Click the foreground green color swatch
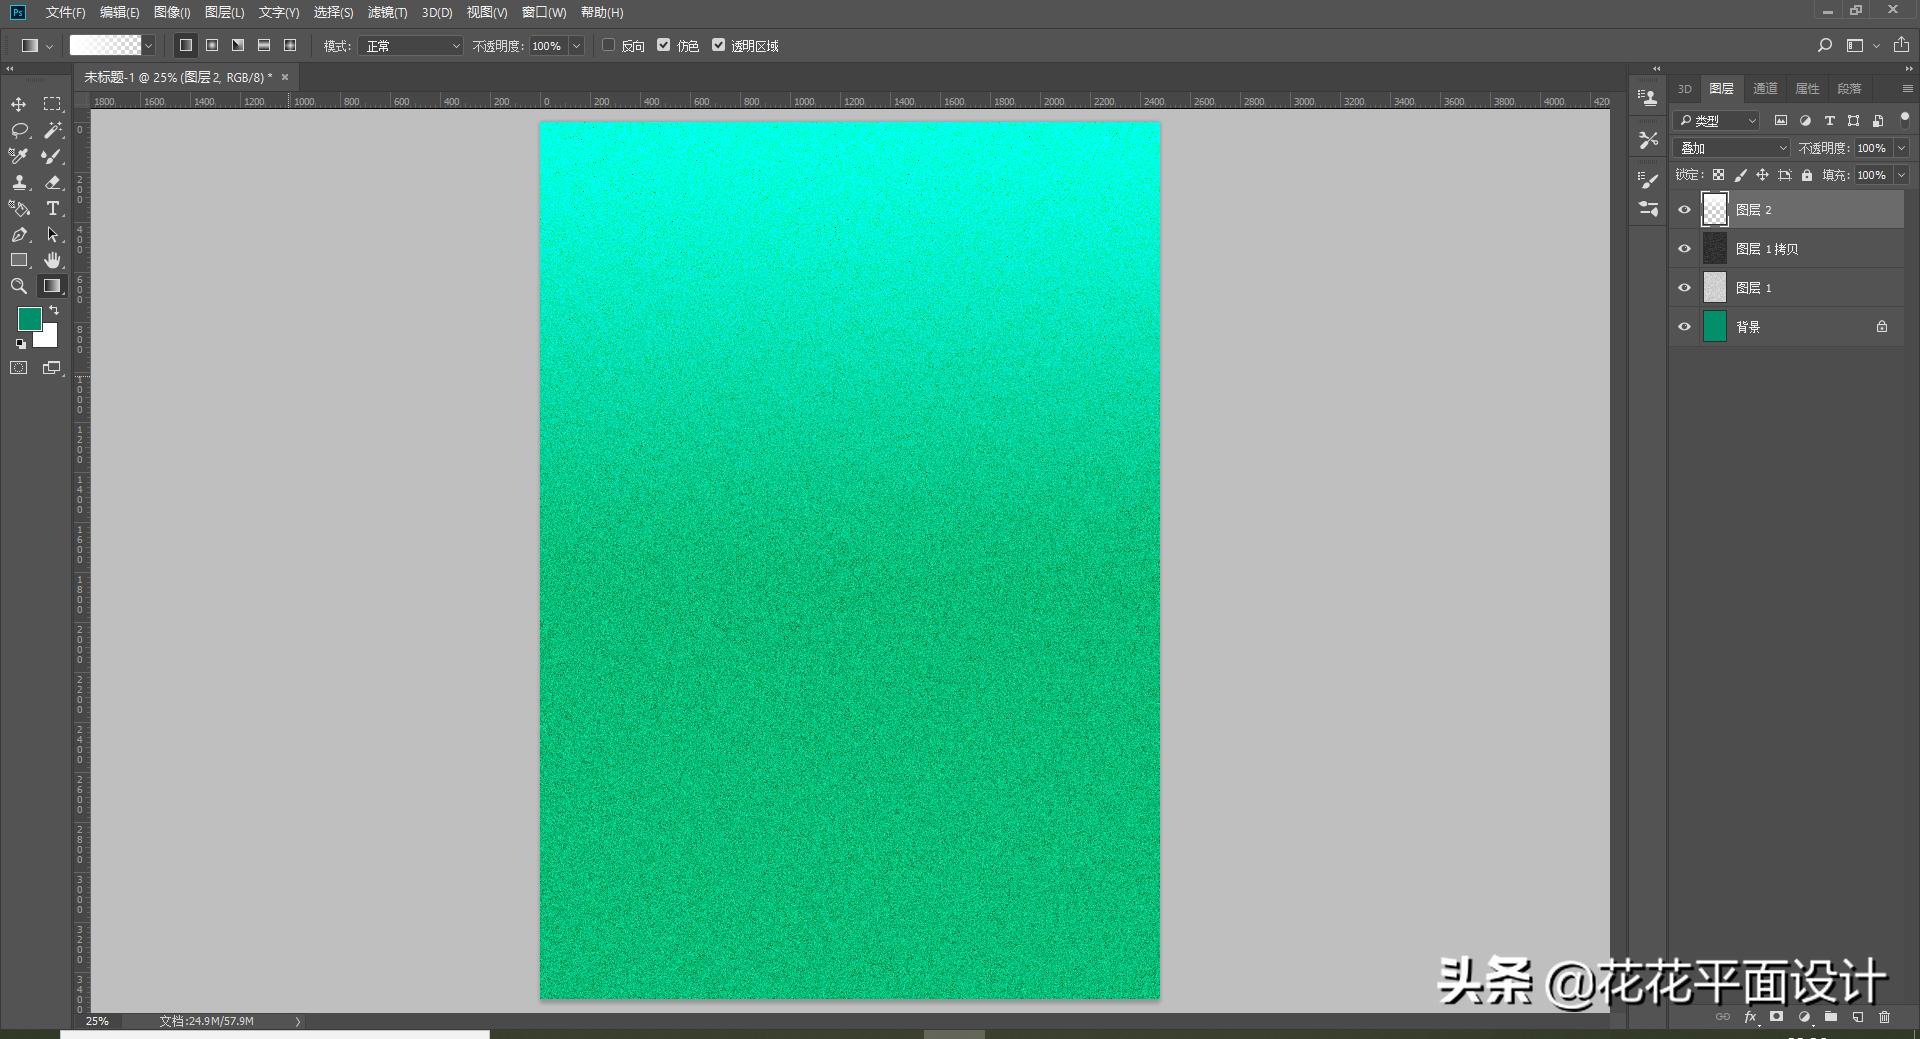The image size is (1920, 1039). 29,319
